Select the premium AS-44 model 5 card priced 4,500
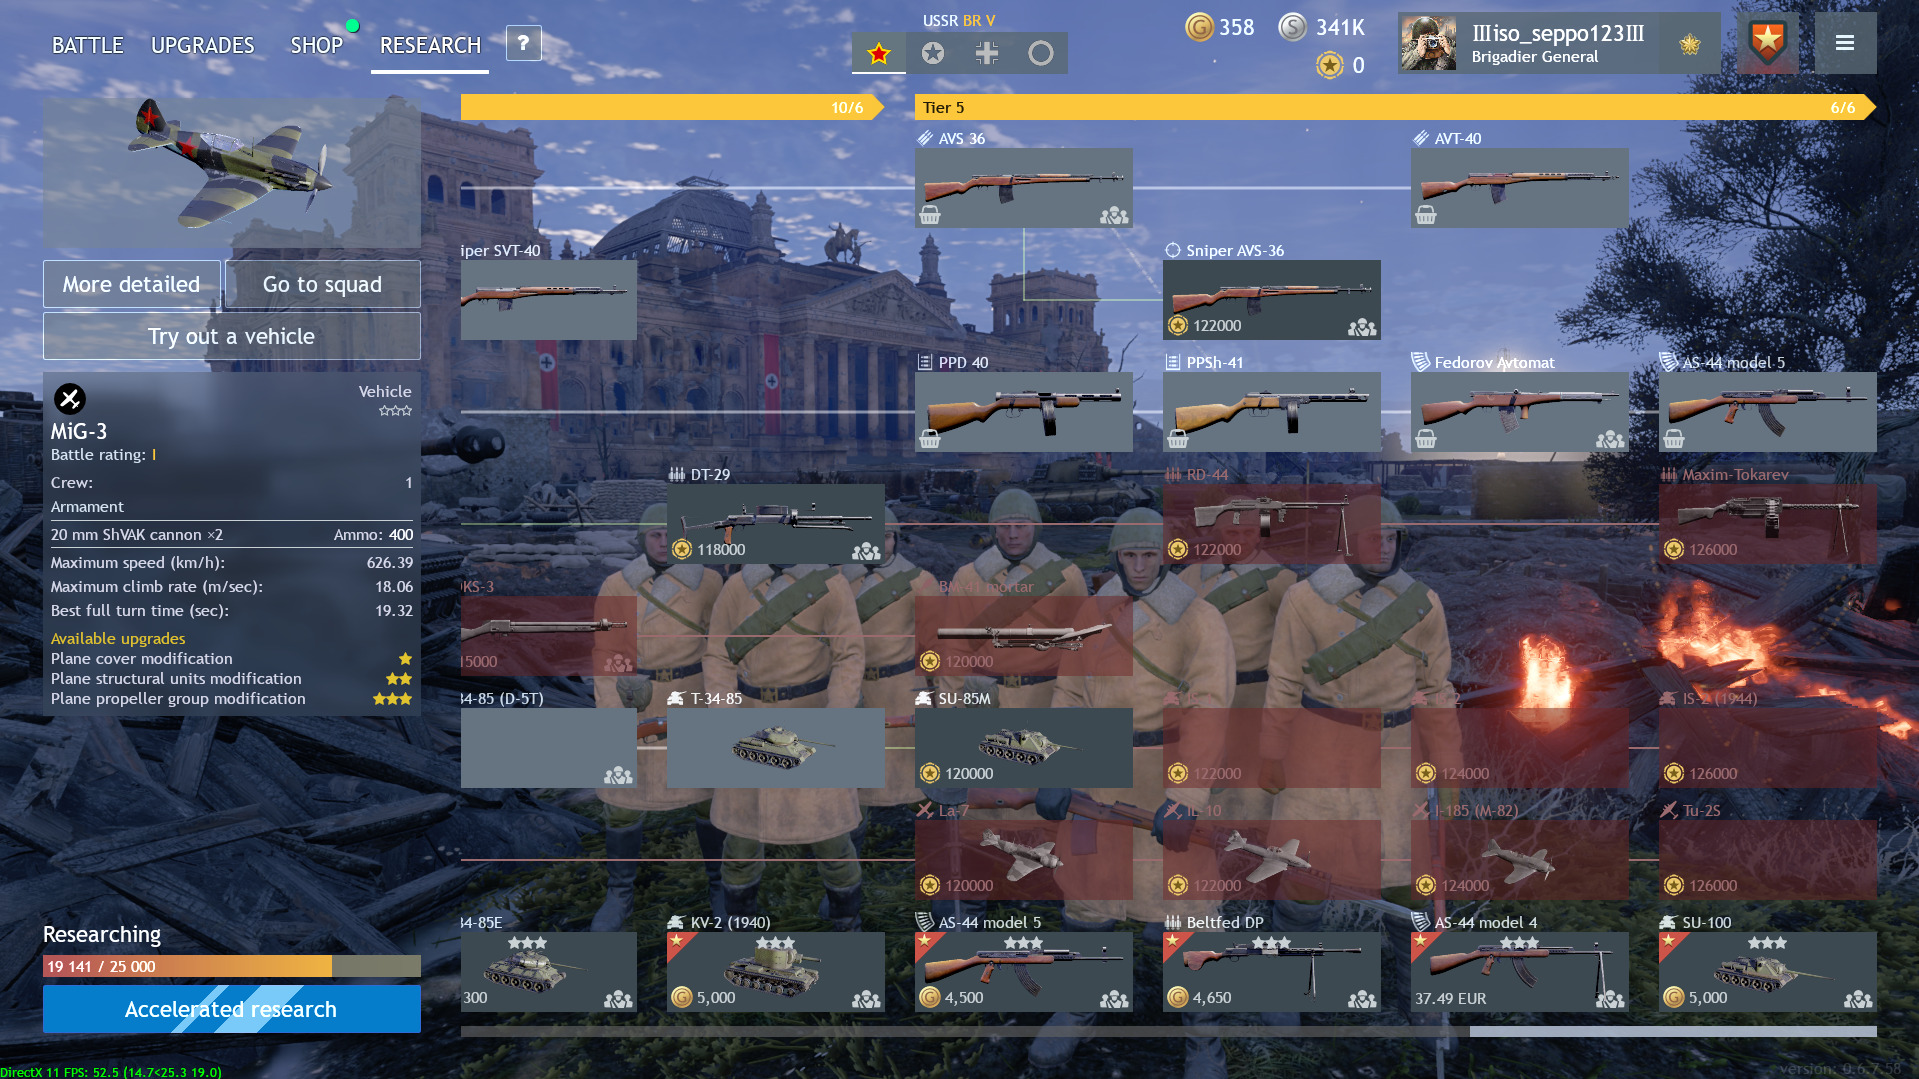 click(x=1023, y=971)
